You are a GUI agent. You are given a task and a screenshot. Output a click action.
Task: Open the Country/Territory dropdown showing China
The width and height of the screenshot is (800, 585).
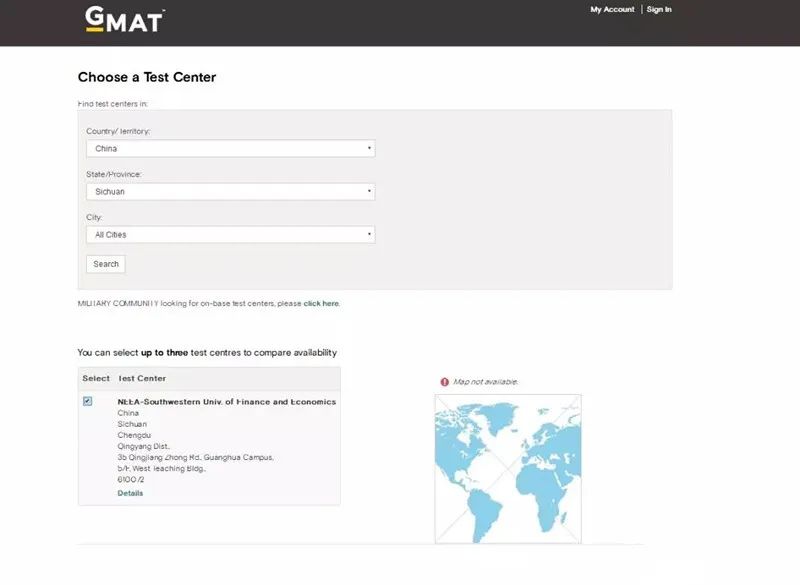[x=231, y=148]
